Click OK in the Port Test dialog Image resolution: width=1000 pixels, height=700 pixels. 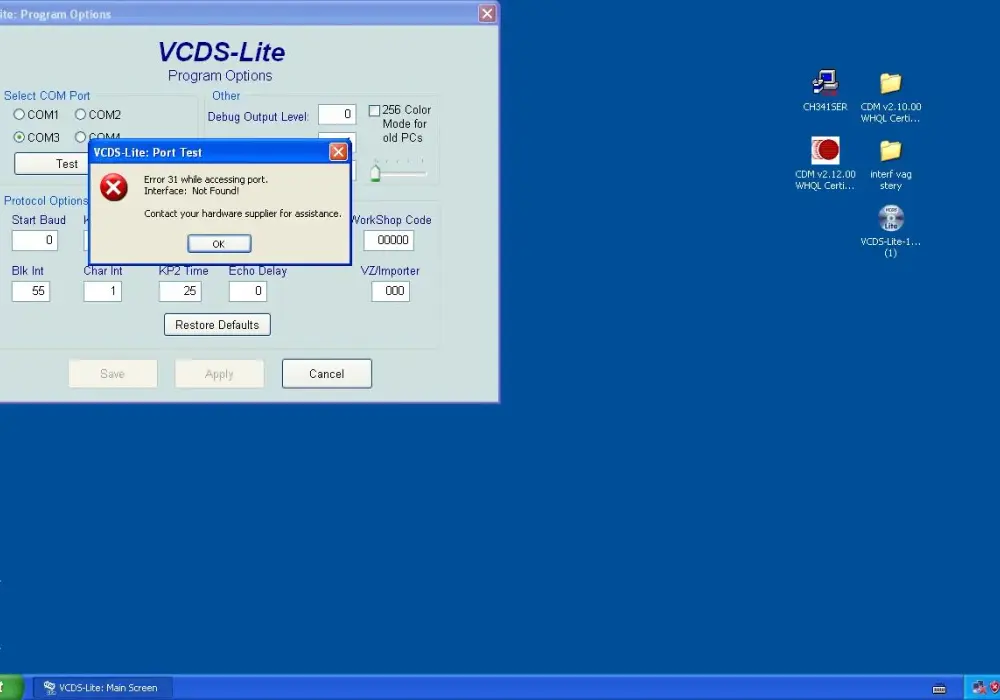coord(219,244)
